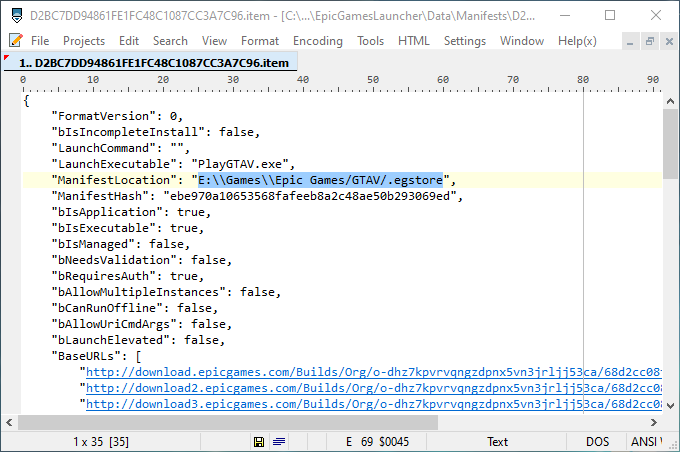
Task: Click the Text file type status field
Action: coord(497,442)
